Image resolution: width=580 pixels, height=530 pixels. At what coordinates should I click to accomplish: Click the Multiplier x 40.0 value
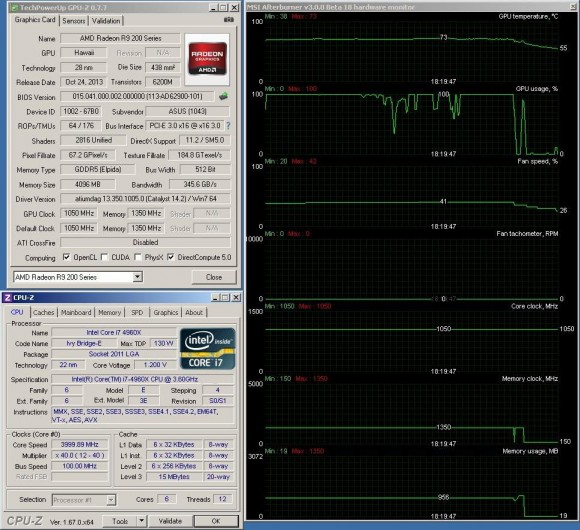(x=80, y=455)
